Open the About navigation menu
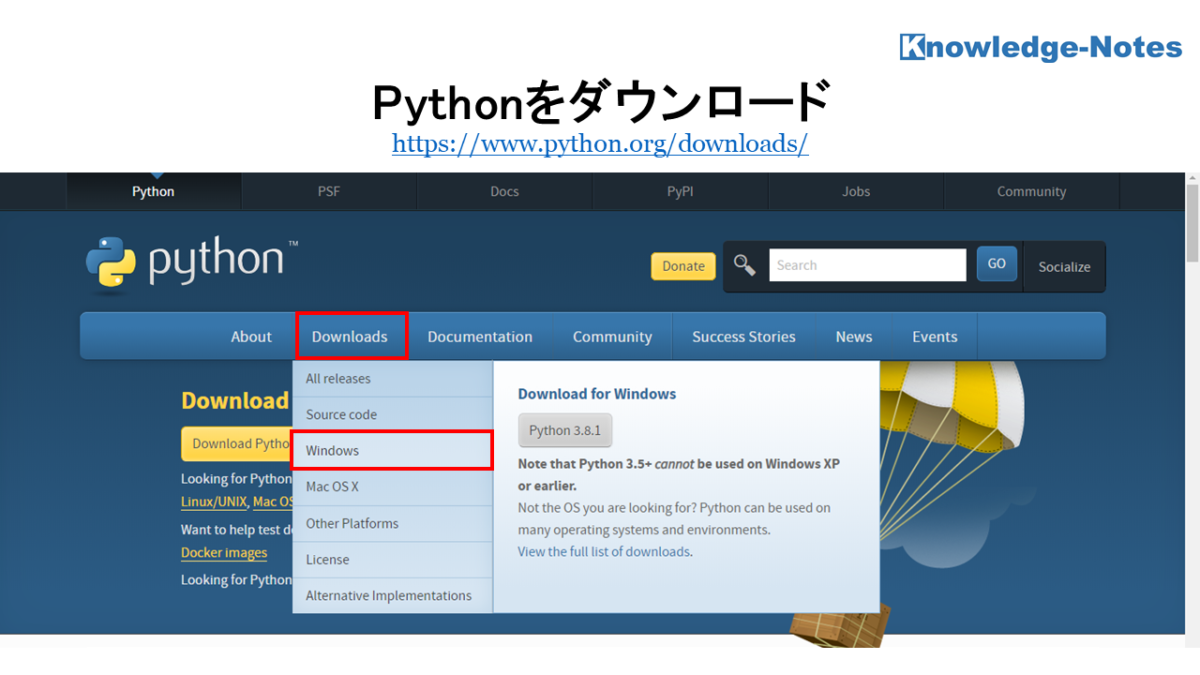 [x=251, y=337]
